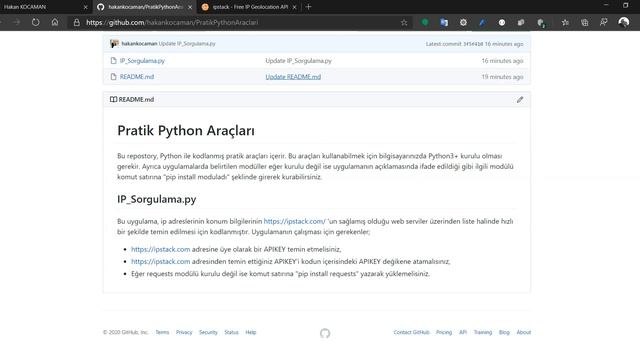640x360 pixels.
Task: Bookmark this page with the star
Action: 404,22
